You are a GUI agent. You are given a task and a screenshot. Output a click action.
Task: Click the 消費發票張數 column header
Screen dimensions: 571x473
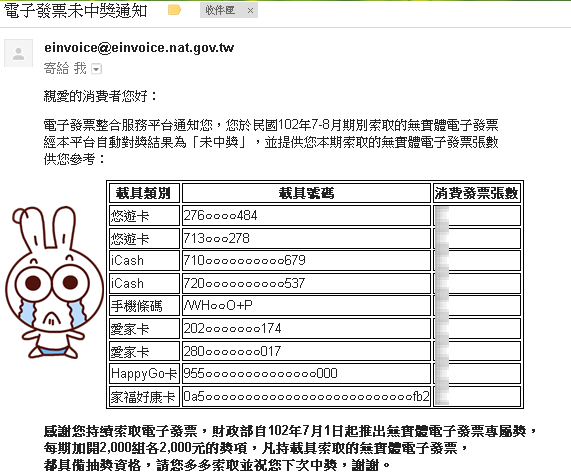(x=477, y=193)
